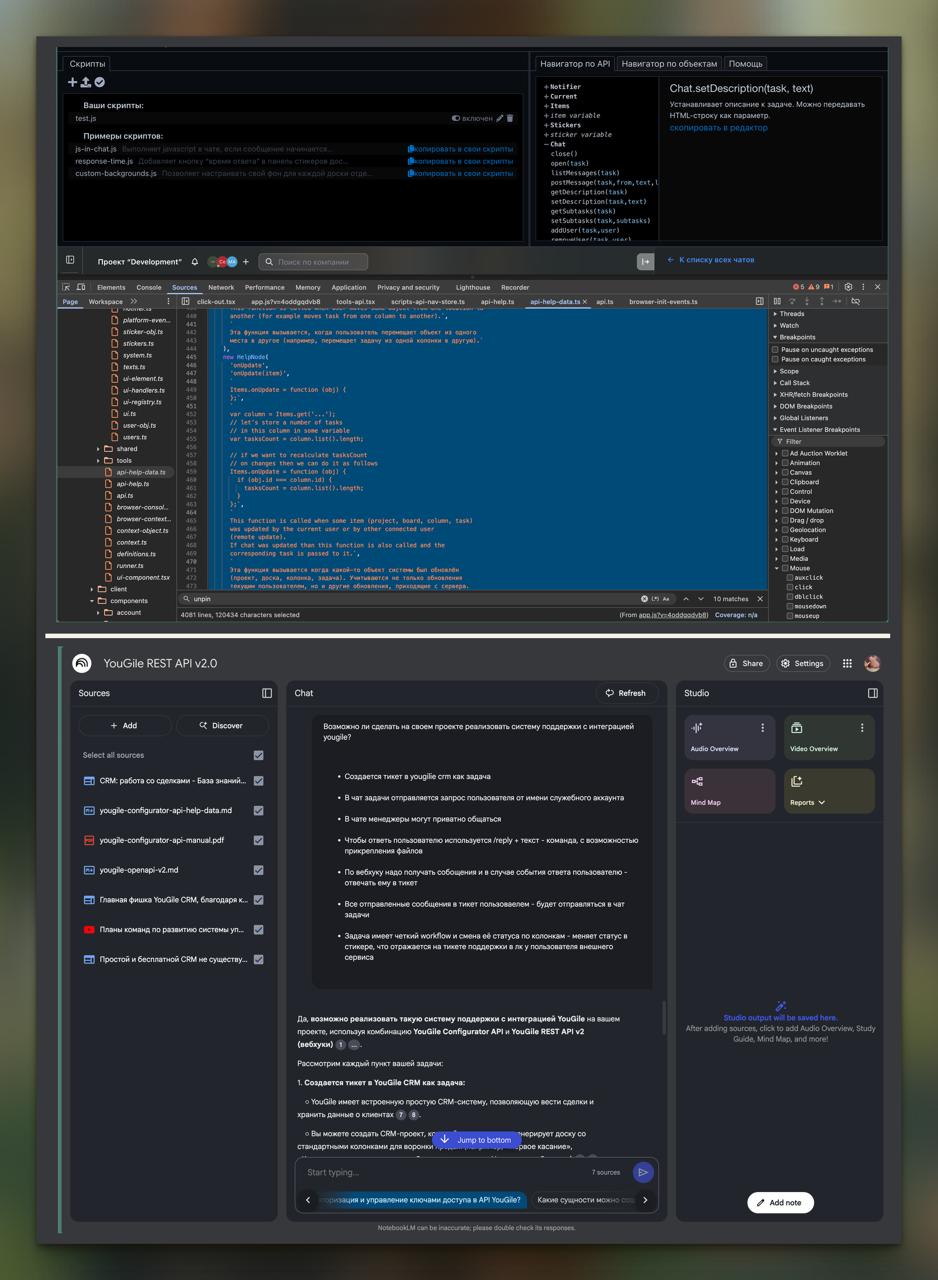
Task: Select setDescription(task,text) in API navigator
Action: (598, 202)
